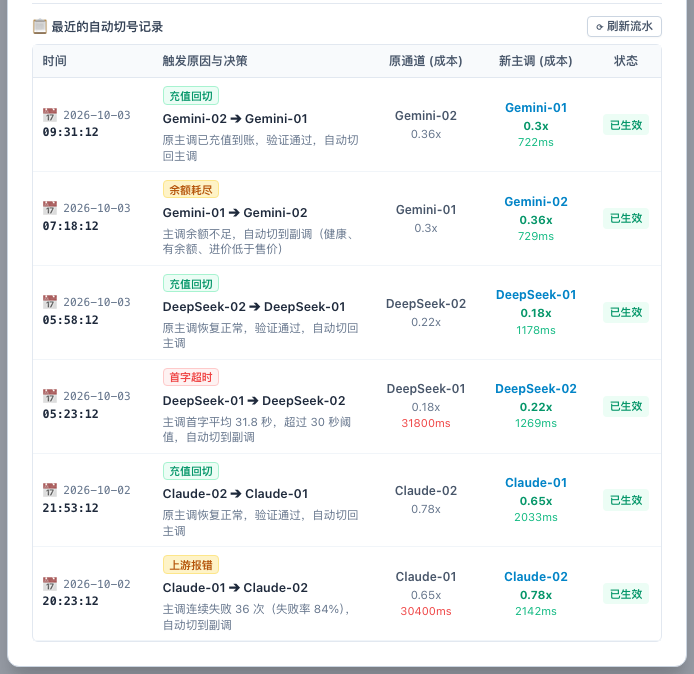The width and height of the screenshot is (694, 674).
Task: Click the red 31800ms latency value
Action: pos(426,423)
